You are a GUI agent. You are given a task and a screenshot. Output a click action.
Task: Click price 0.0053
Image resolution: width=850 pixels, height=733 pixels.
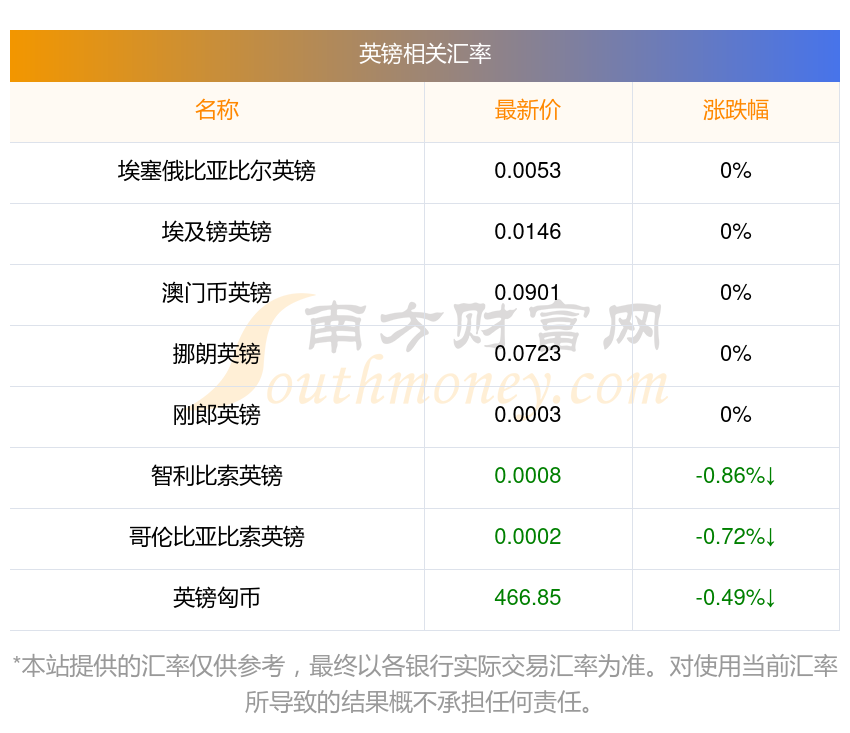527,171
